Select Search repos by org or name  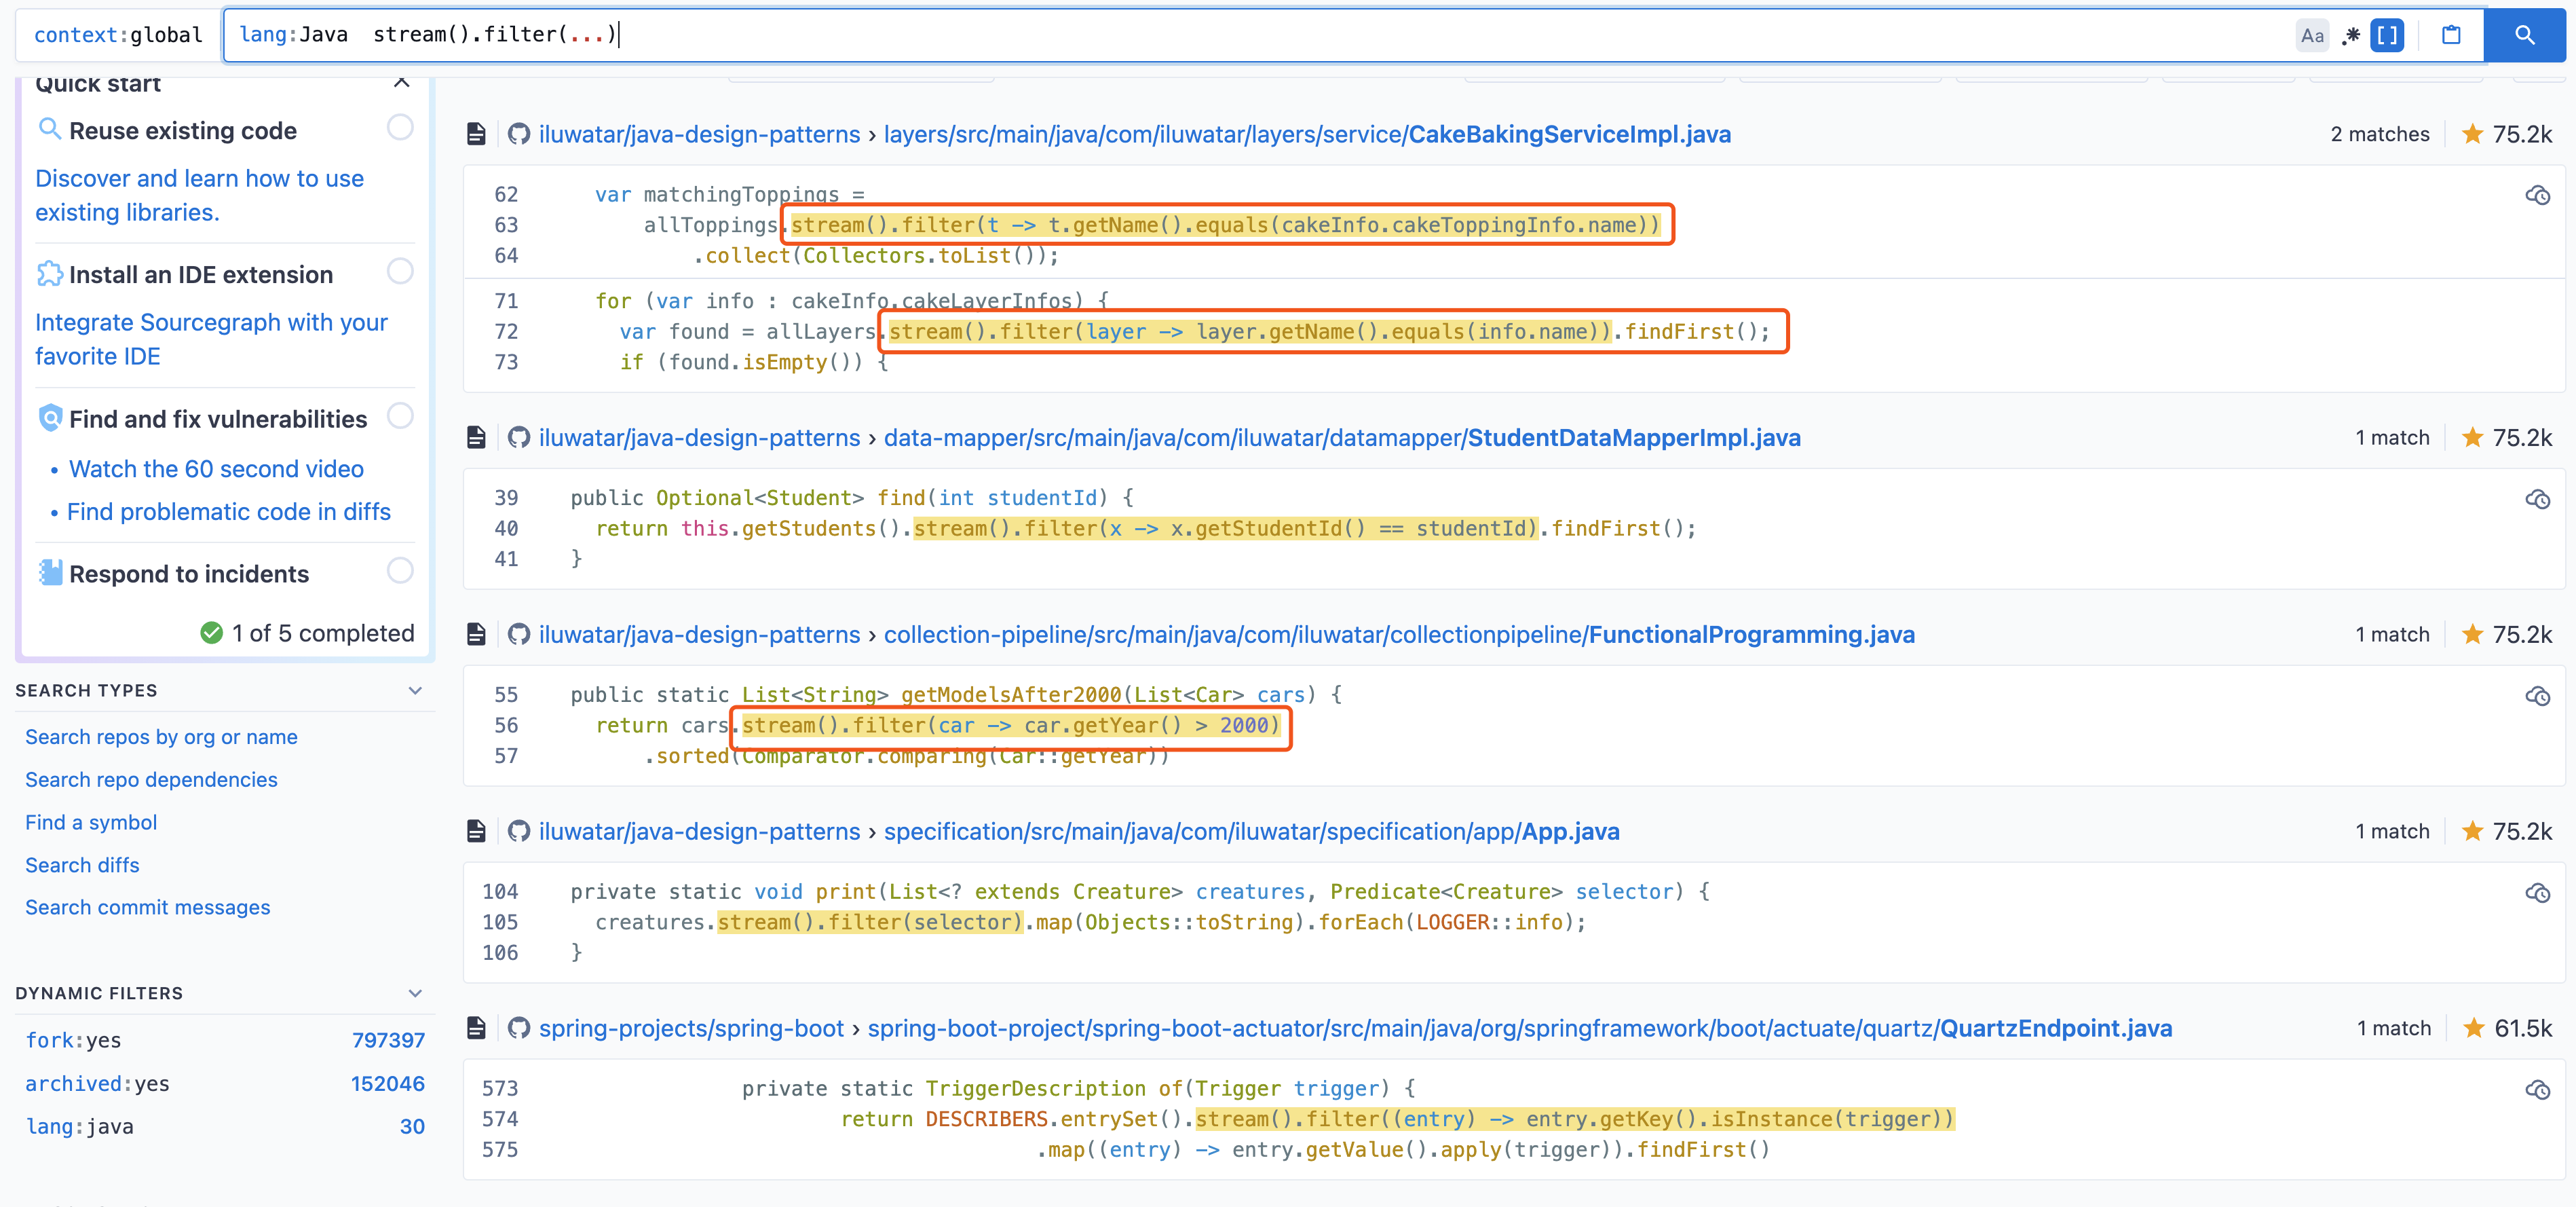[161, 737]
